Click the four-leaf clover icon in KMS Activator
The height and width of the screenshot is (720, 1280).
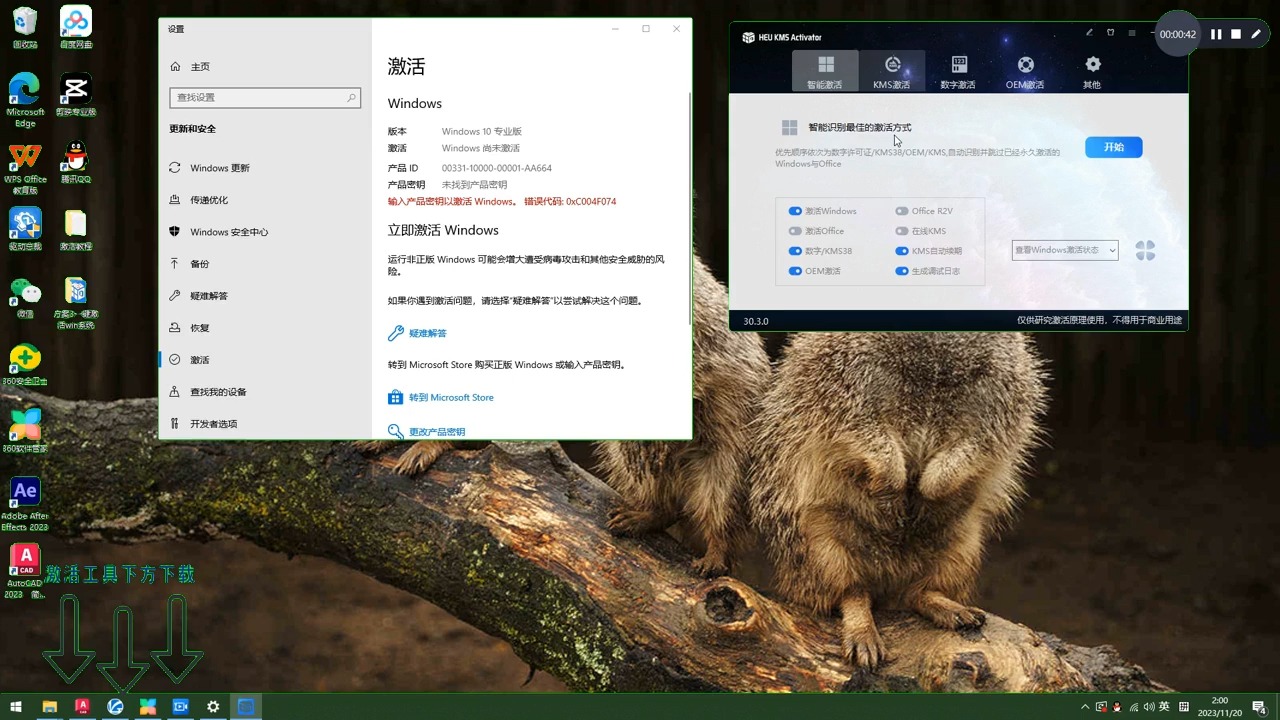1145,251
